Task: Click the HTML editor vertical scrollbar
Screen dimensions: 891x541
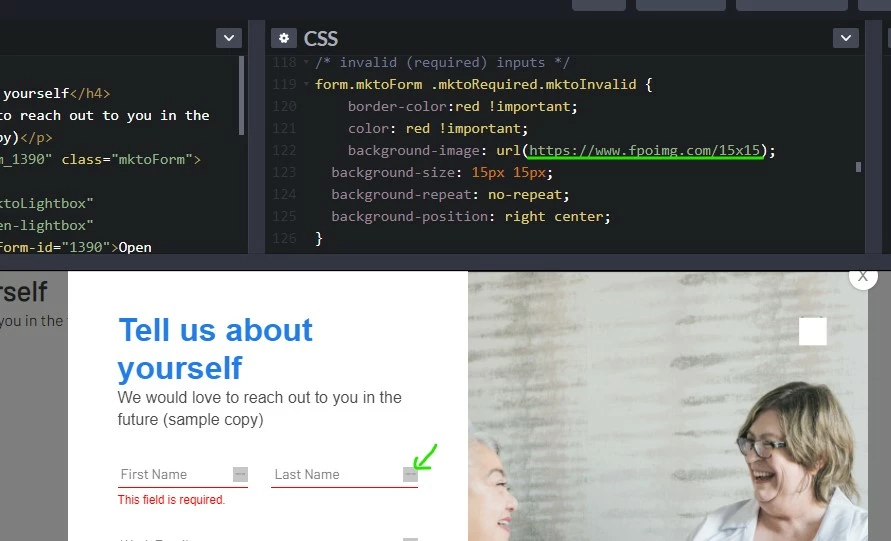Action: pos(242,95)
